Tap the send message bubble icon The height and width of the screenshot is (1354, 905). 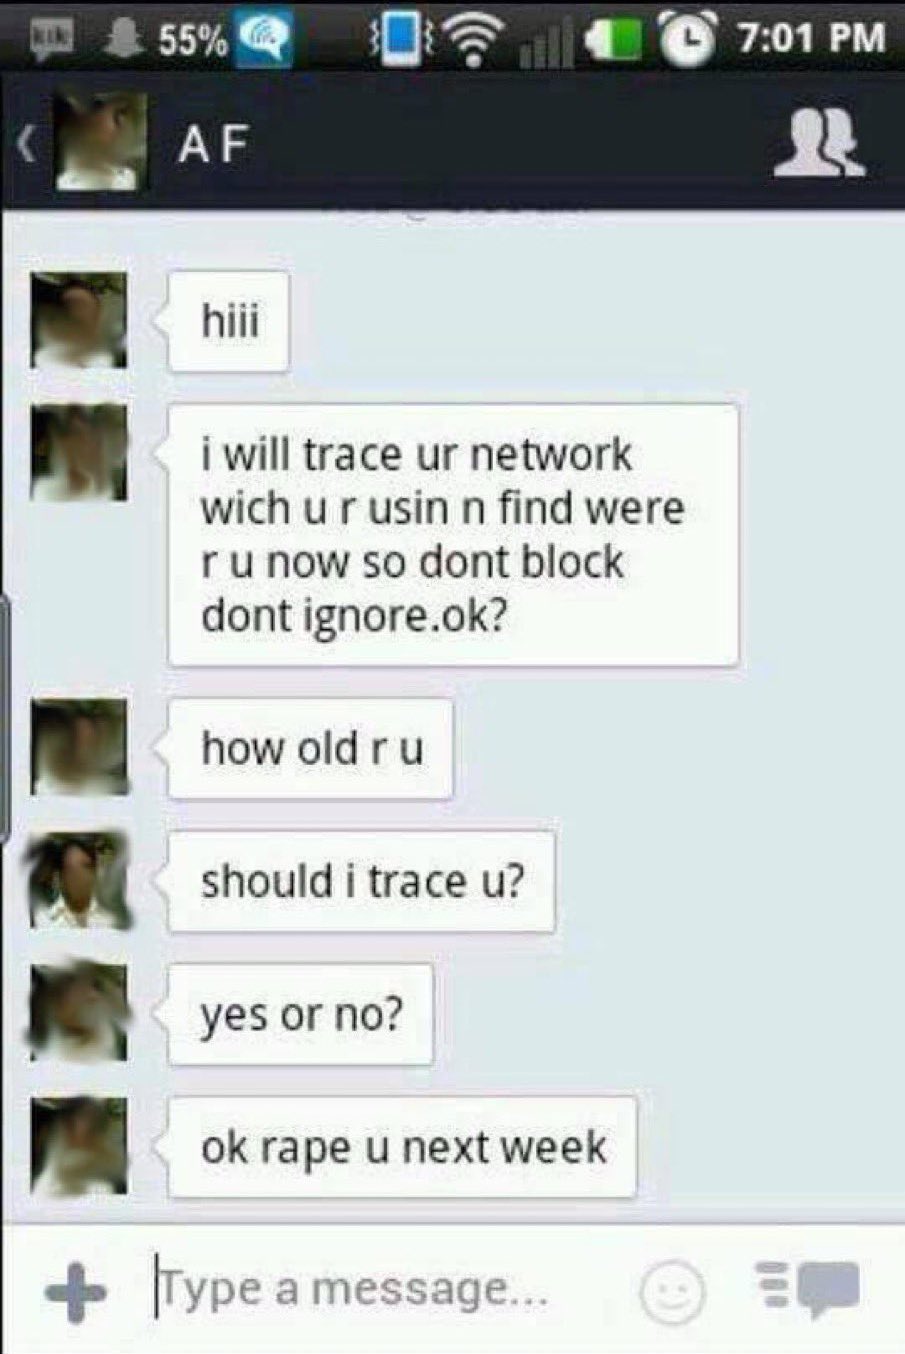click(x=808, y=1289)
